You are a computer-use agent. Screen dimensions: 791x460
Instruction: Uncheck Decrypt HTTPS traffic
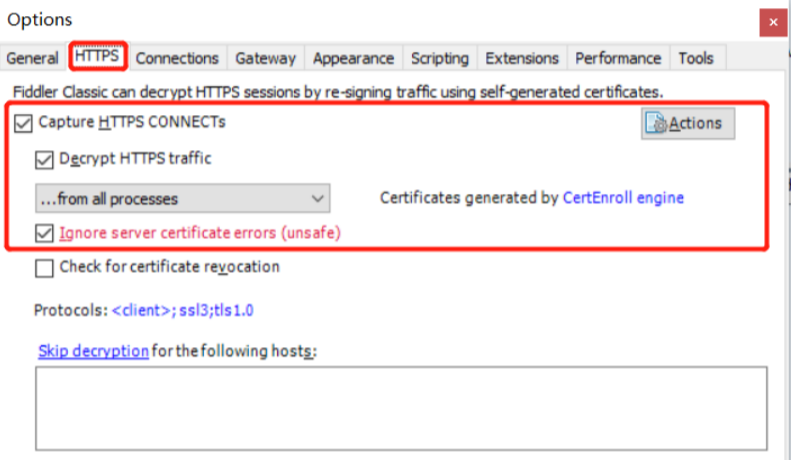(44, 160)
